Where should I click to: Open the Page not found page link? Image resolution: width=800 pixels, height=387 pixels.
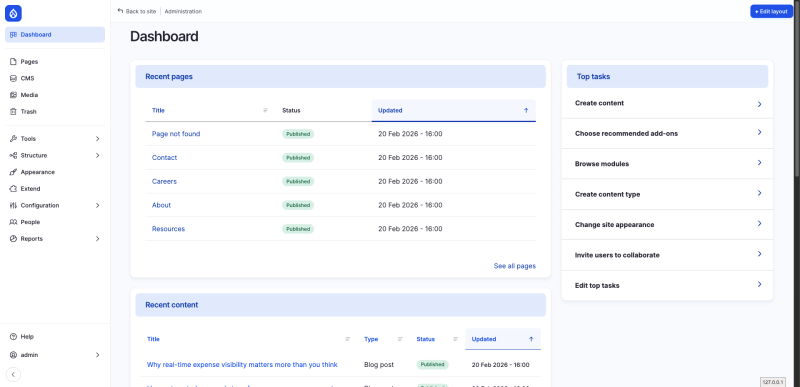tap(176, 134)
